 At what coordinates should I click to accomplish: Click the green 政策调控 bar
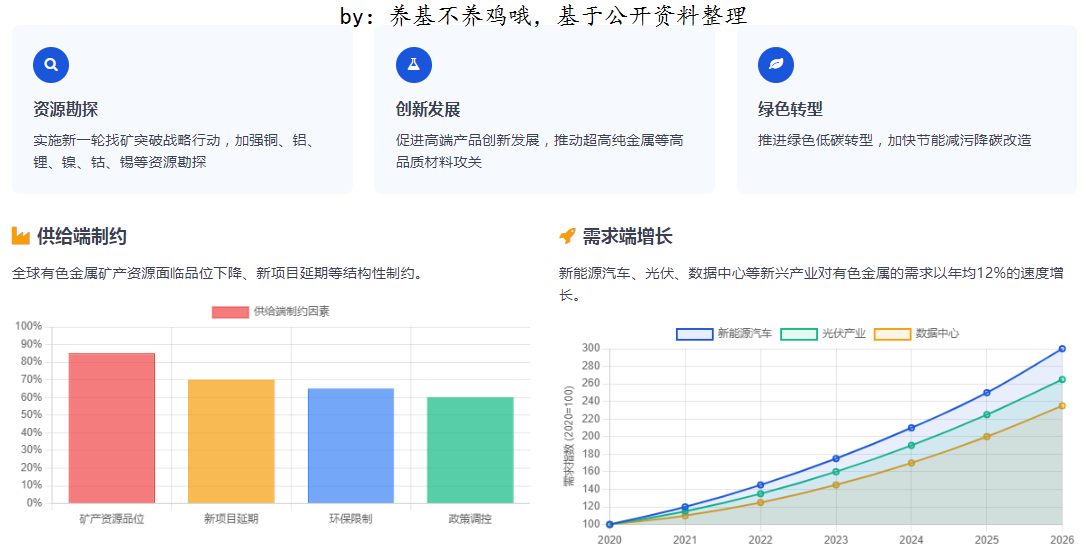coord(470,450)
